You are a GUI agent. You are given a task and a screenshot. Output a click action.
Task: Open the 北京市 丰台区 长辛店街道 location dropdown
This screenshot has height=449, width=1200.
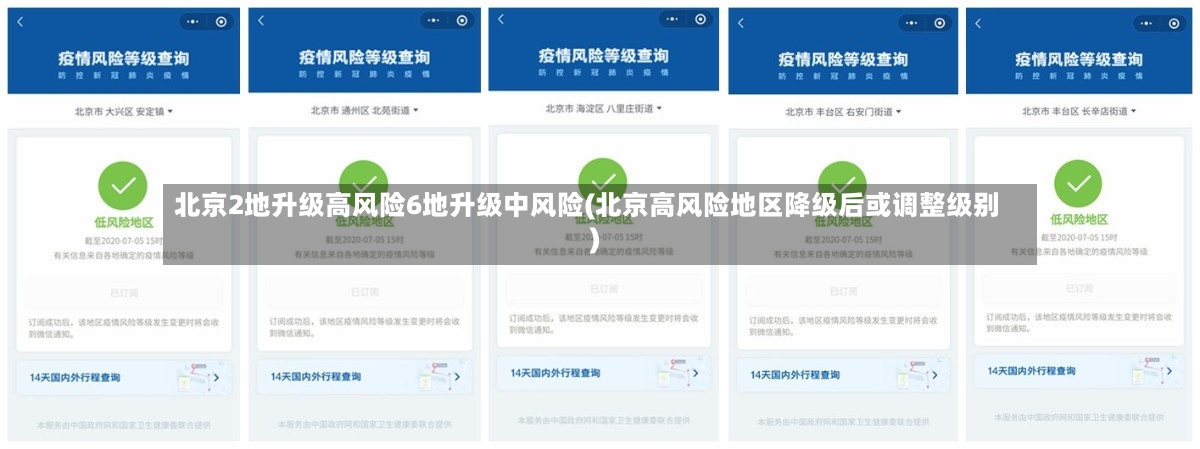coord(1079,111)
